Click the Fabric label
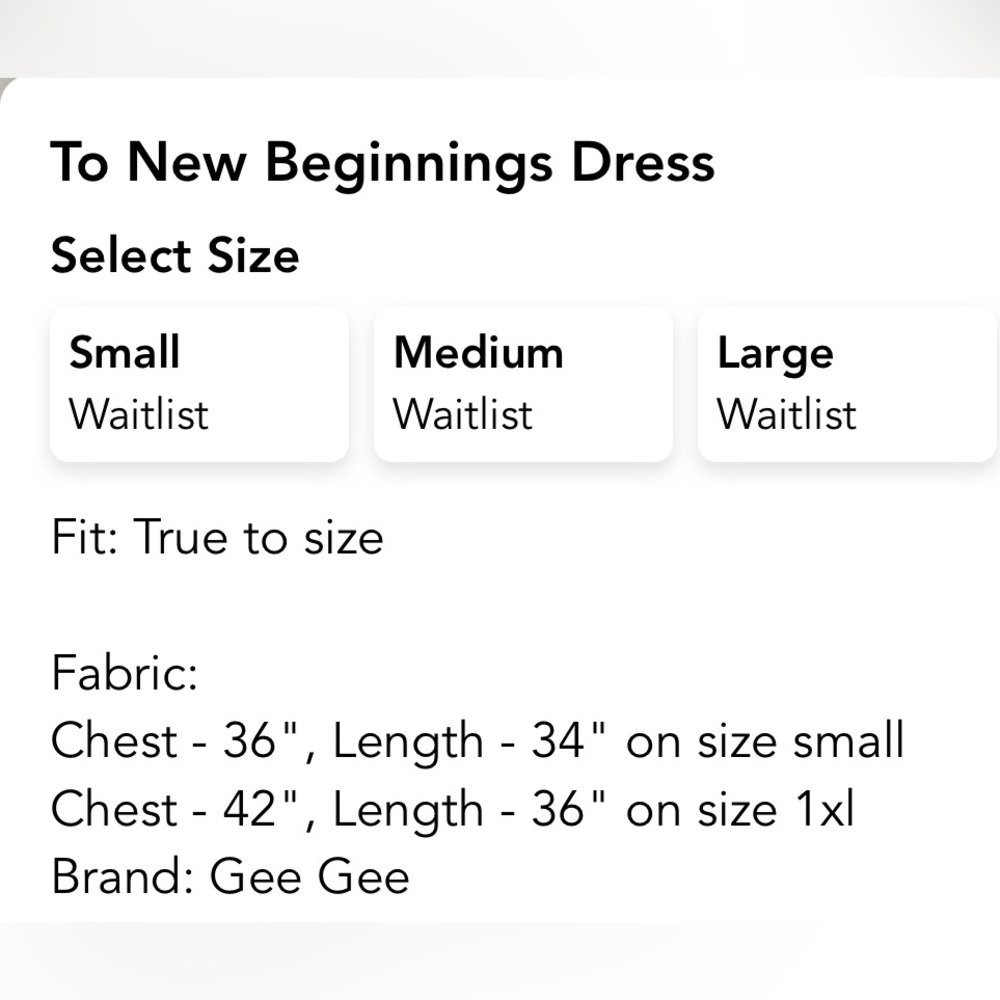 click(x=122, y=674)
